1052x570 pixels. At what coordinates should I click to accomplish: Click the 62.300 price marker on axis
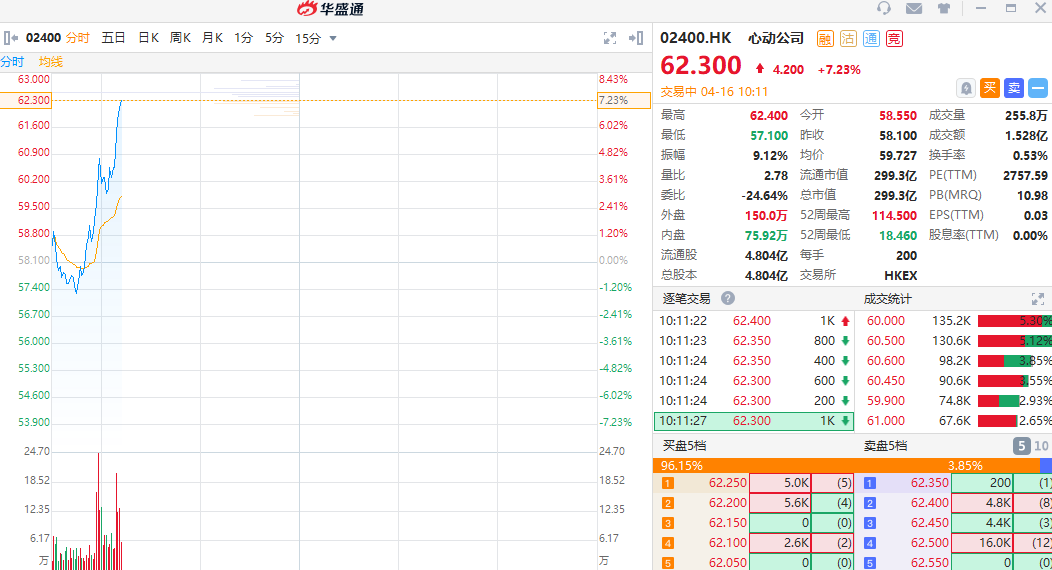pos(25,101)
